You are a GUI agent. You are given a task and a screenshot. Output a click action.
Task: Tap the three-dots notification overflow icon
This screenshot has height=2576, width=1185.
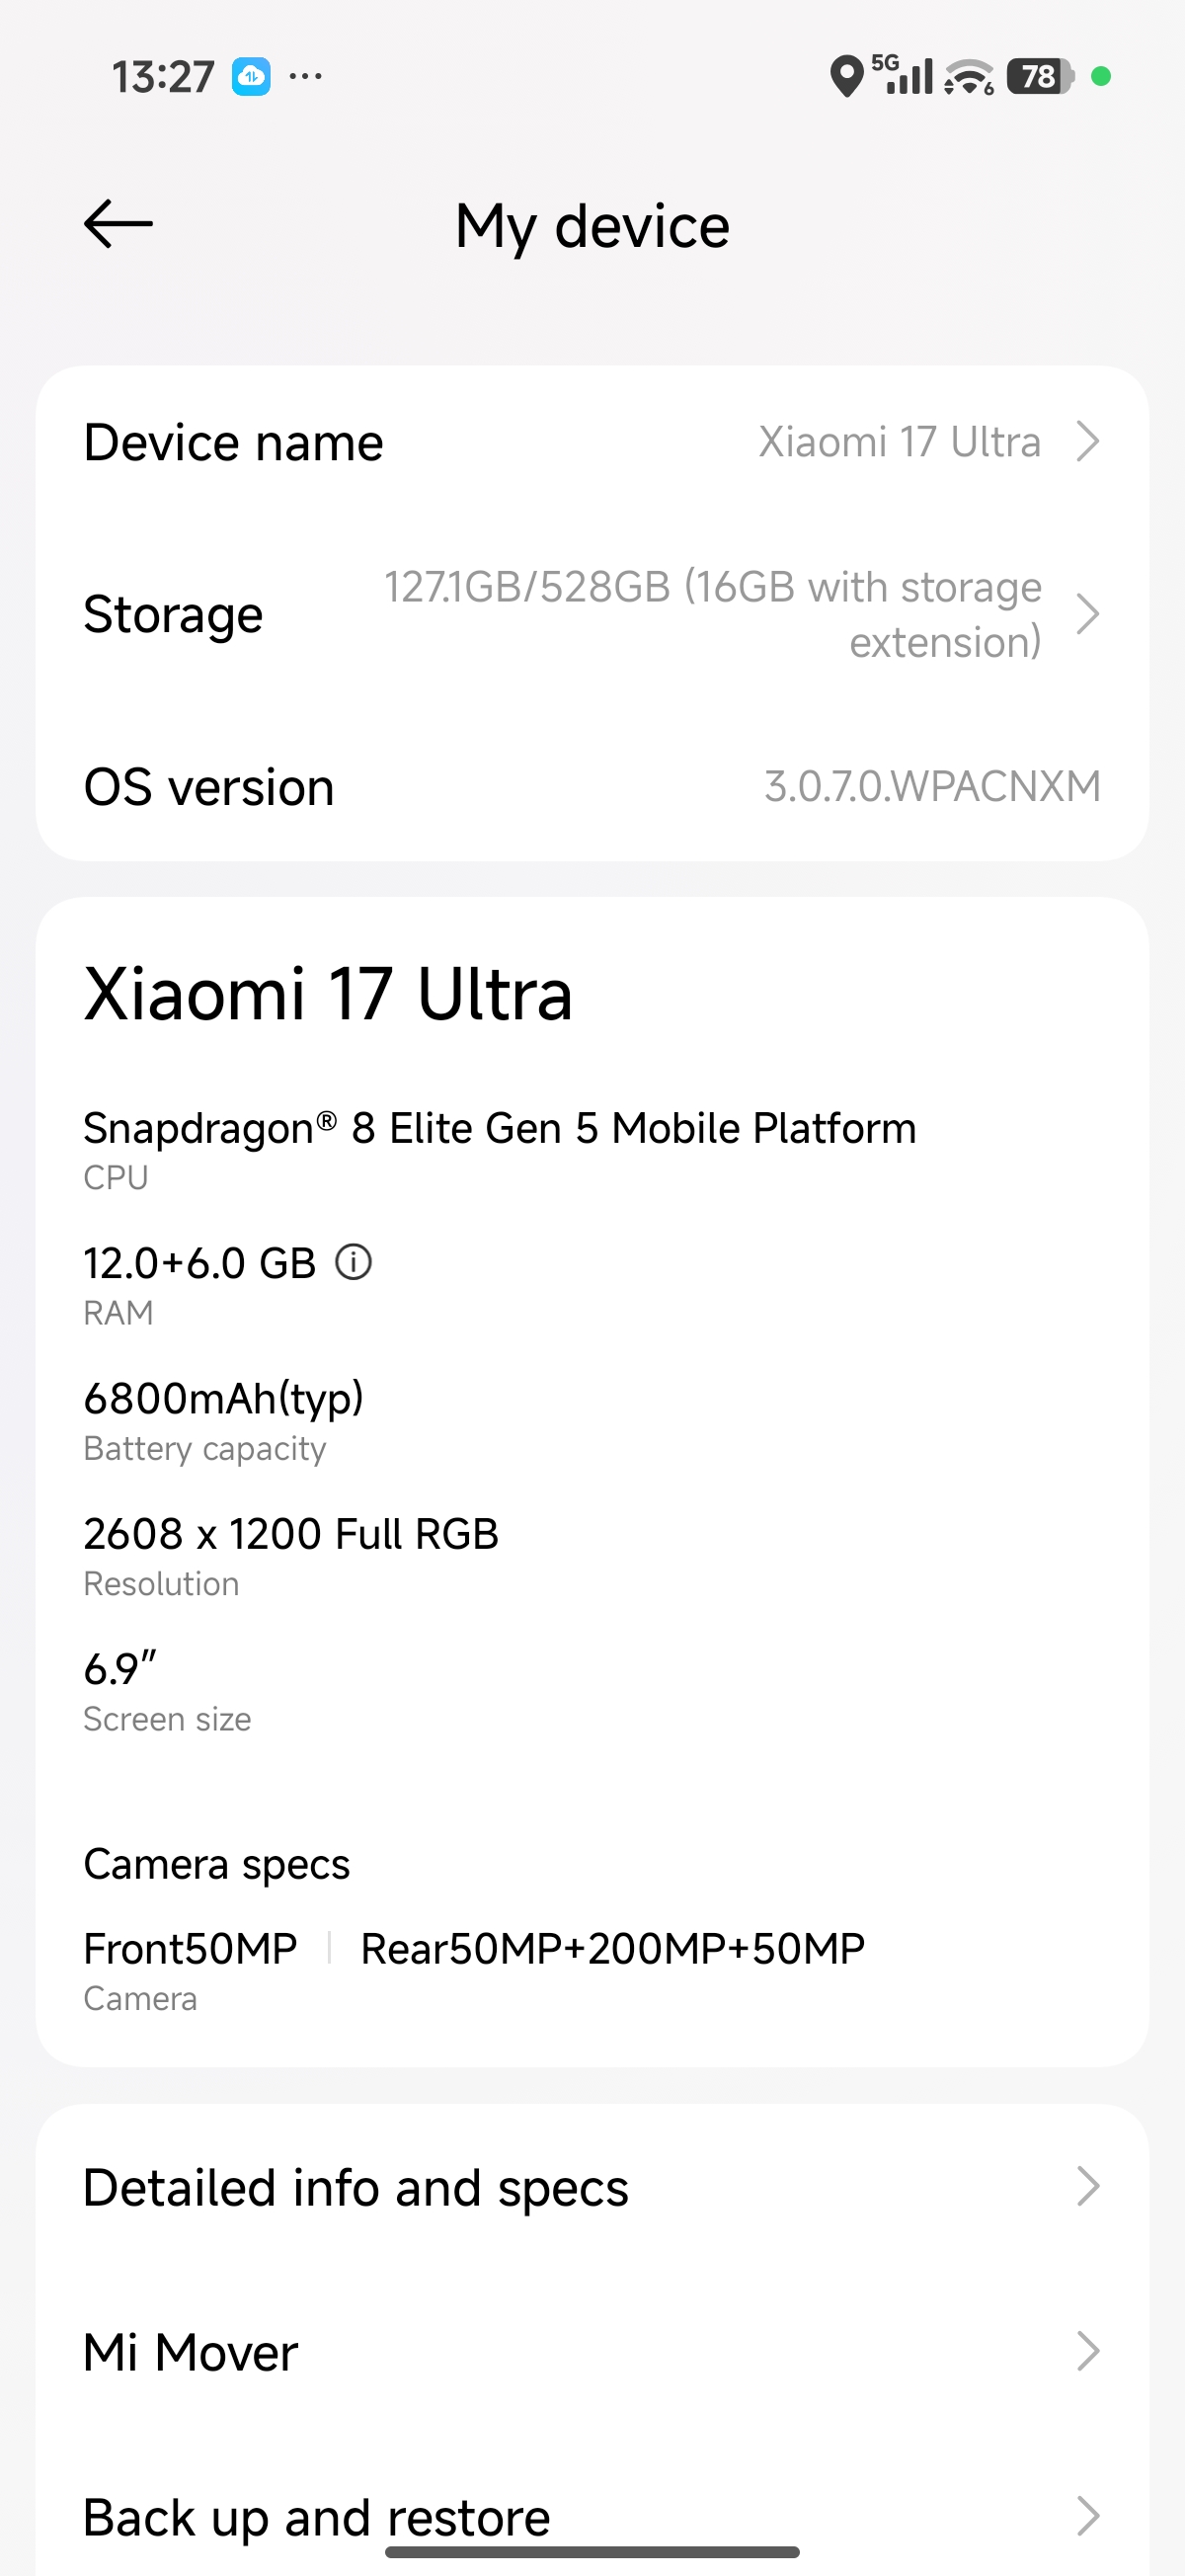pos(305,76)
